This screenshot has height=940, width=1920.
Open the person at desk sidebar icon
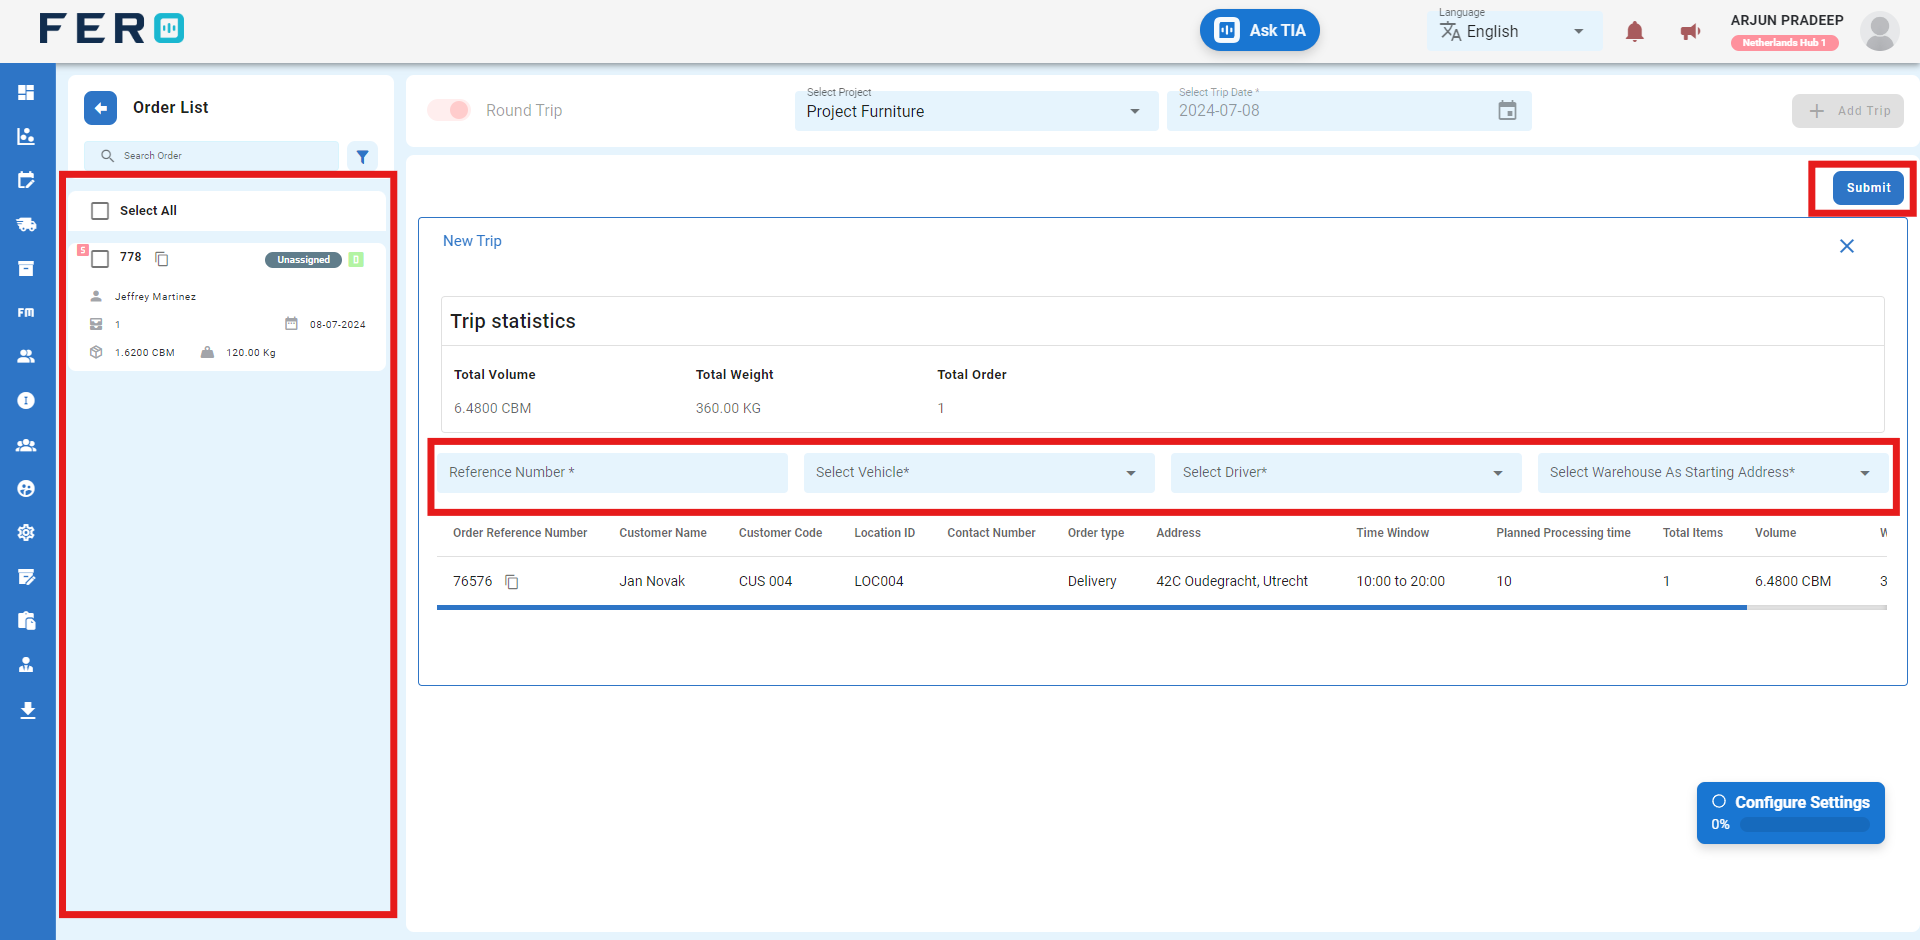26,665
